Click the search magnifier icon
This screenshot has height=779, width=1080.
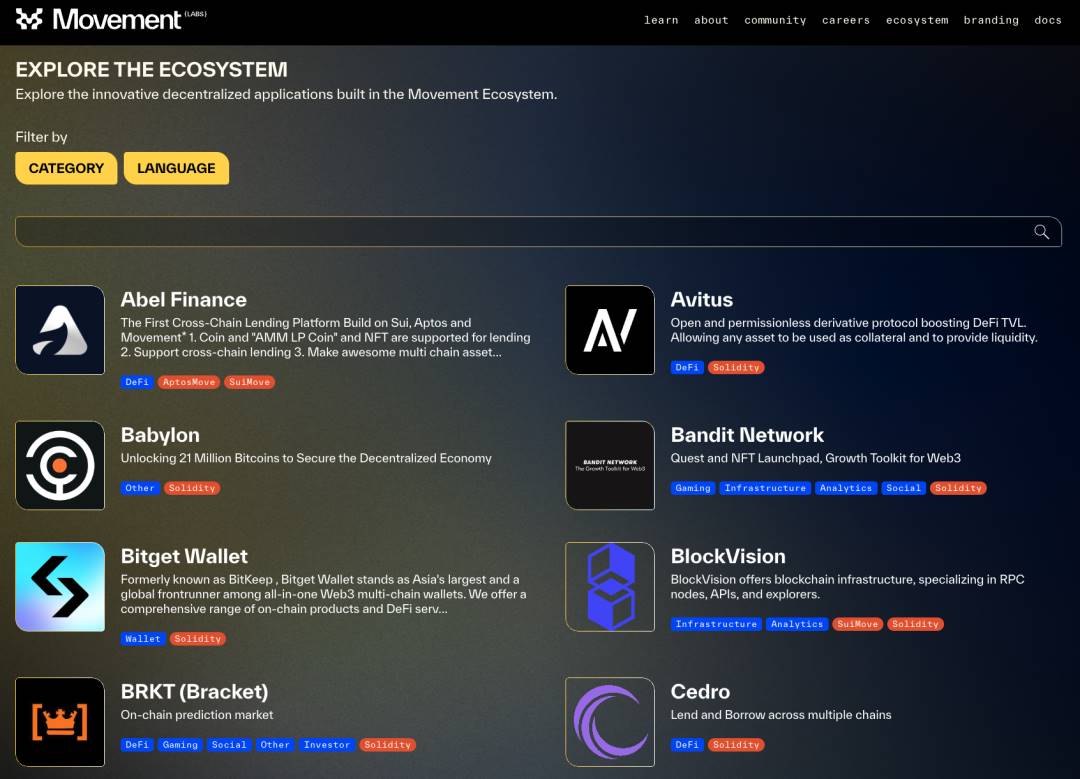(x=1041, y=232)
